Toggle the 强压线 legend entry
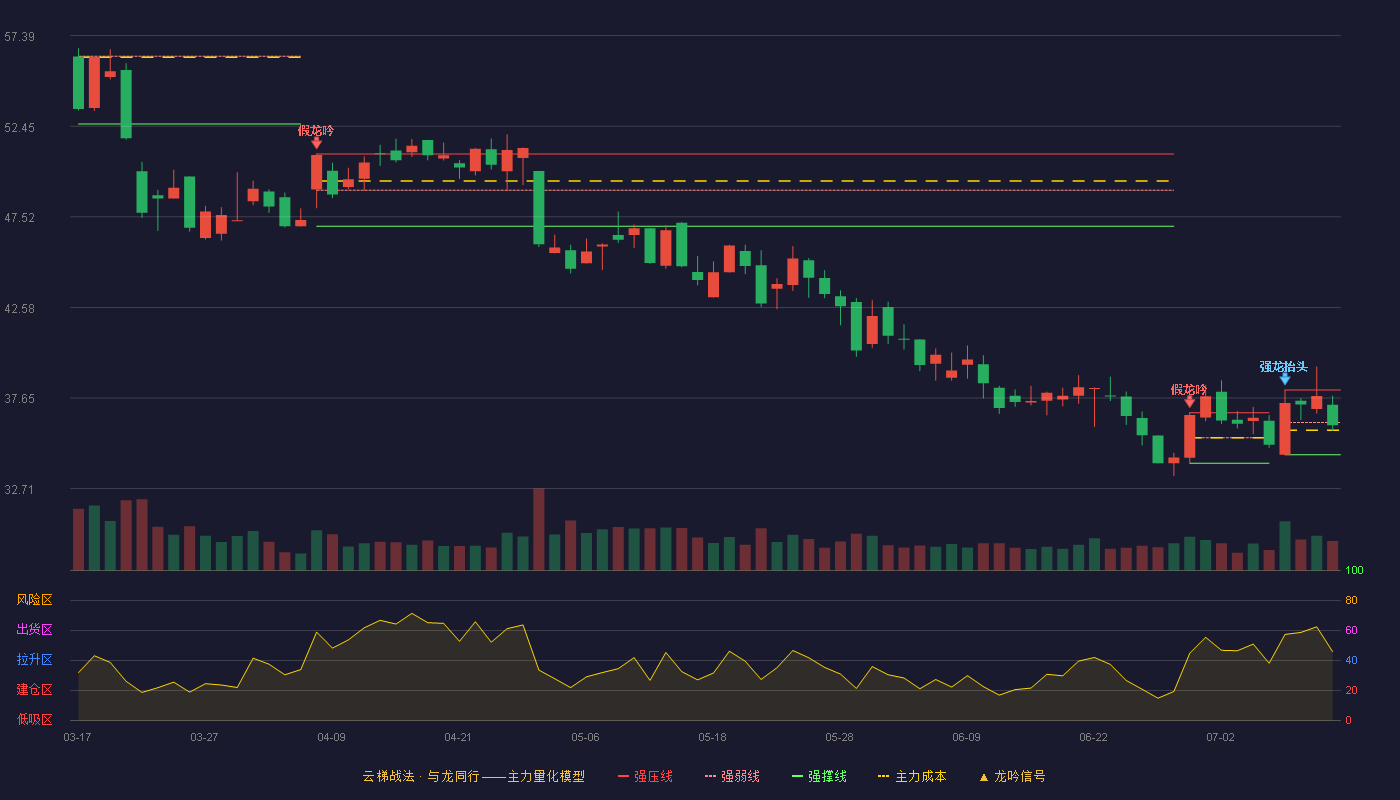 645,776
